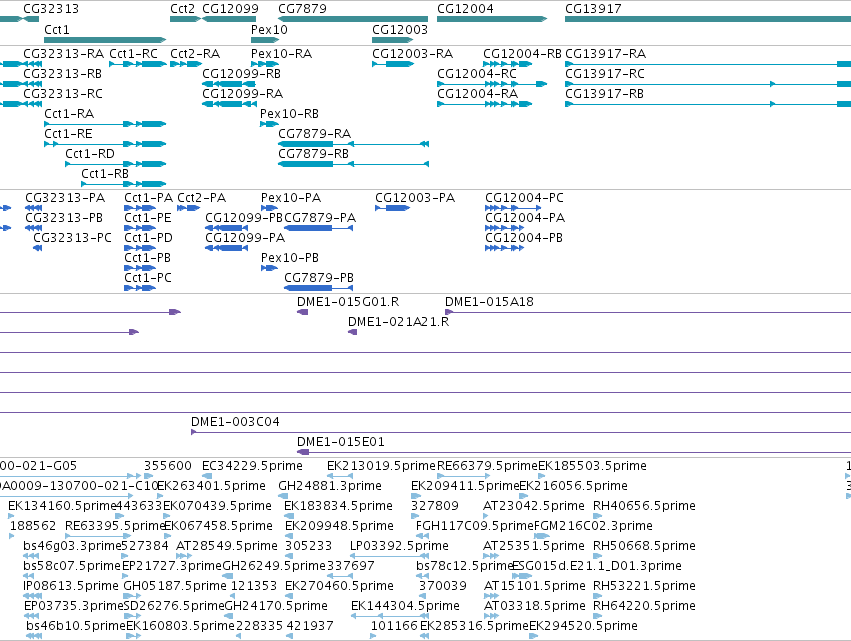Click the DME1-015E01 clone label
Image resolution: width=851 pixels, height=641 pixels.
coord(341,442)
